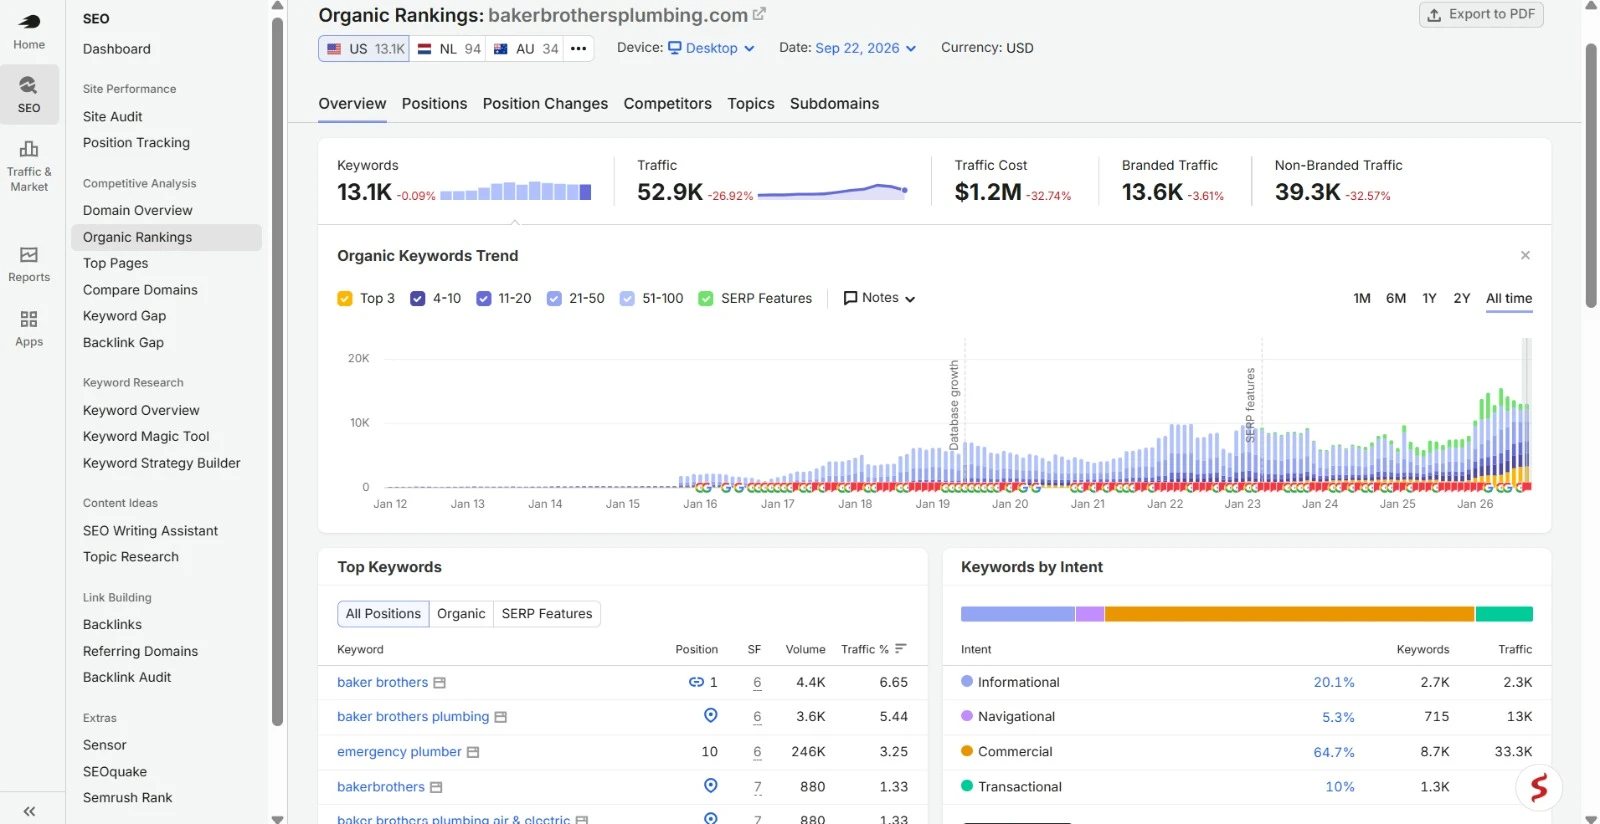Switch to the Subdomains tab
This screenshot has height=824, width=1600.
click(x=834, y=104)
